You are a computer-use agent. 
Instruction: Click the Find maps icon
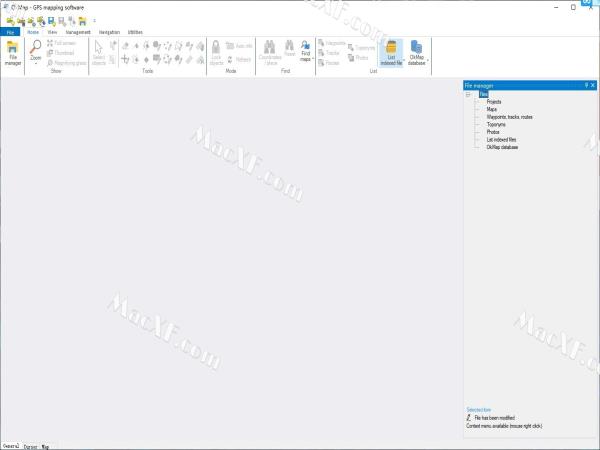point(305,50)
